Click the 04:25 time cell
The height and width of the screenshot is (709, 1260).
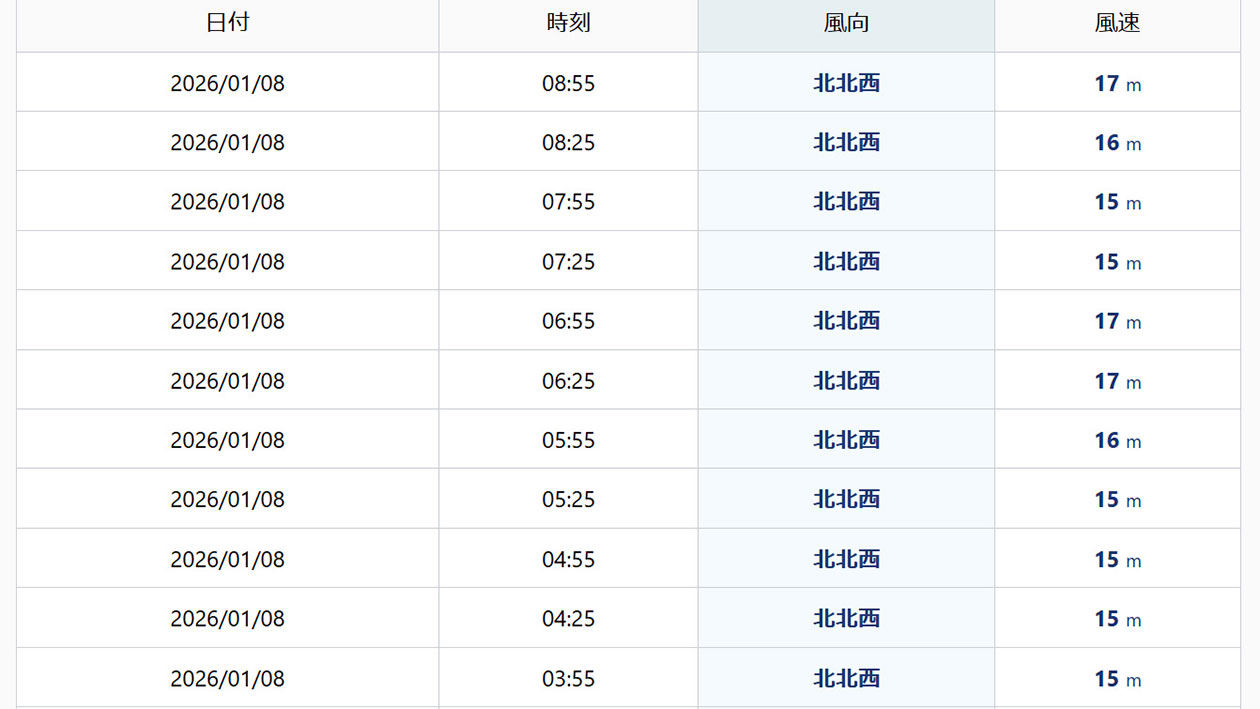point(568,619)
